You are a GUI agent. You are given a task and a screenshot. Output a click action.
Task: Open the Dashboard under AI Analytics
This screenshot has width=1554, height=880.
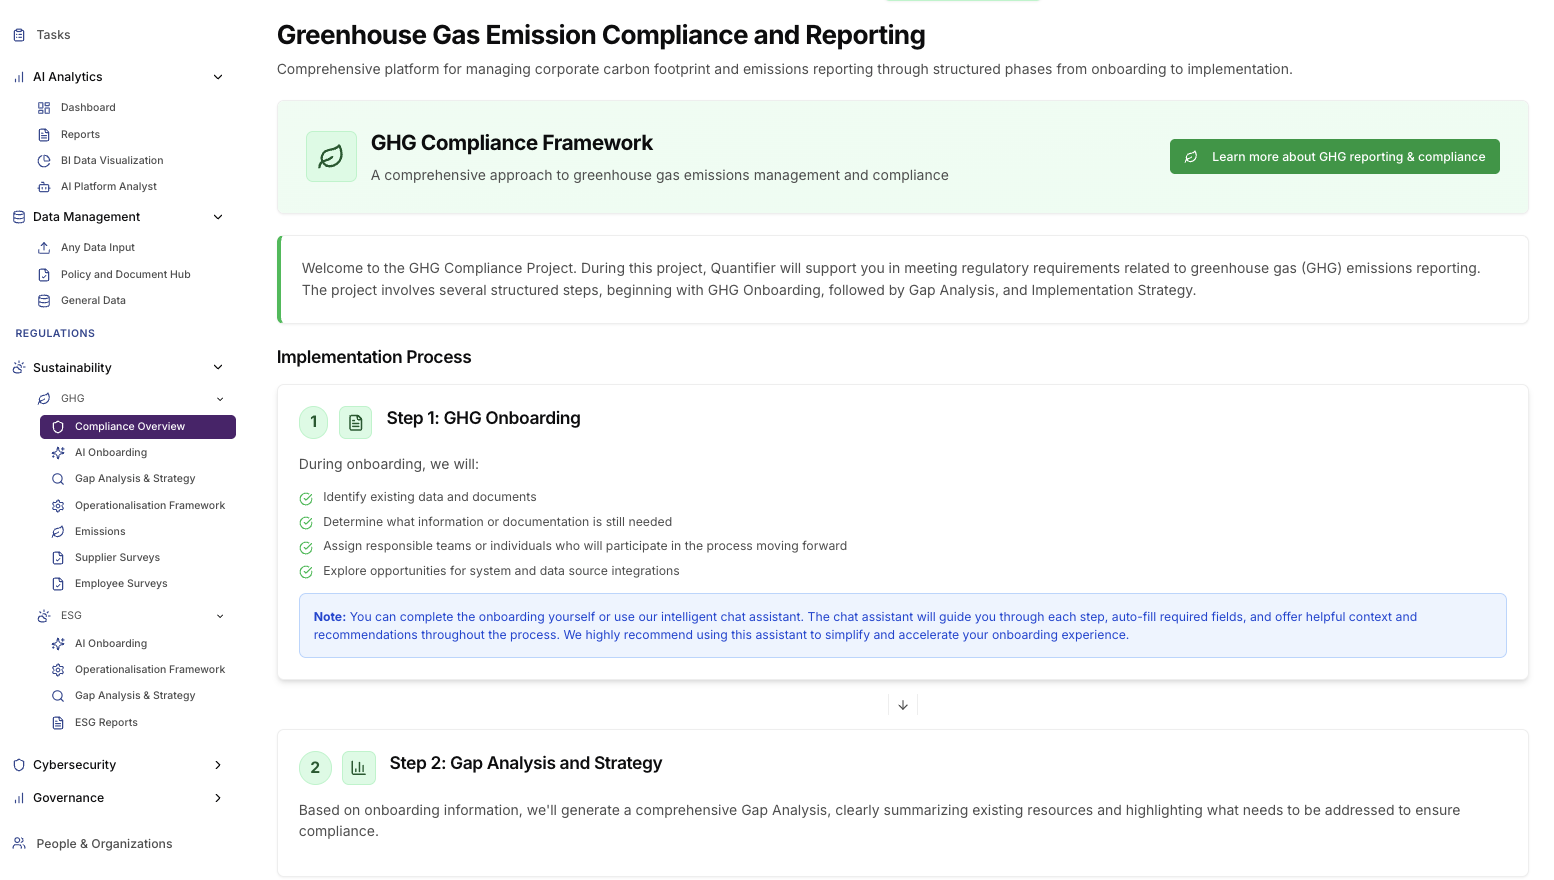pos(88,107)
